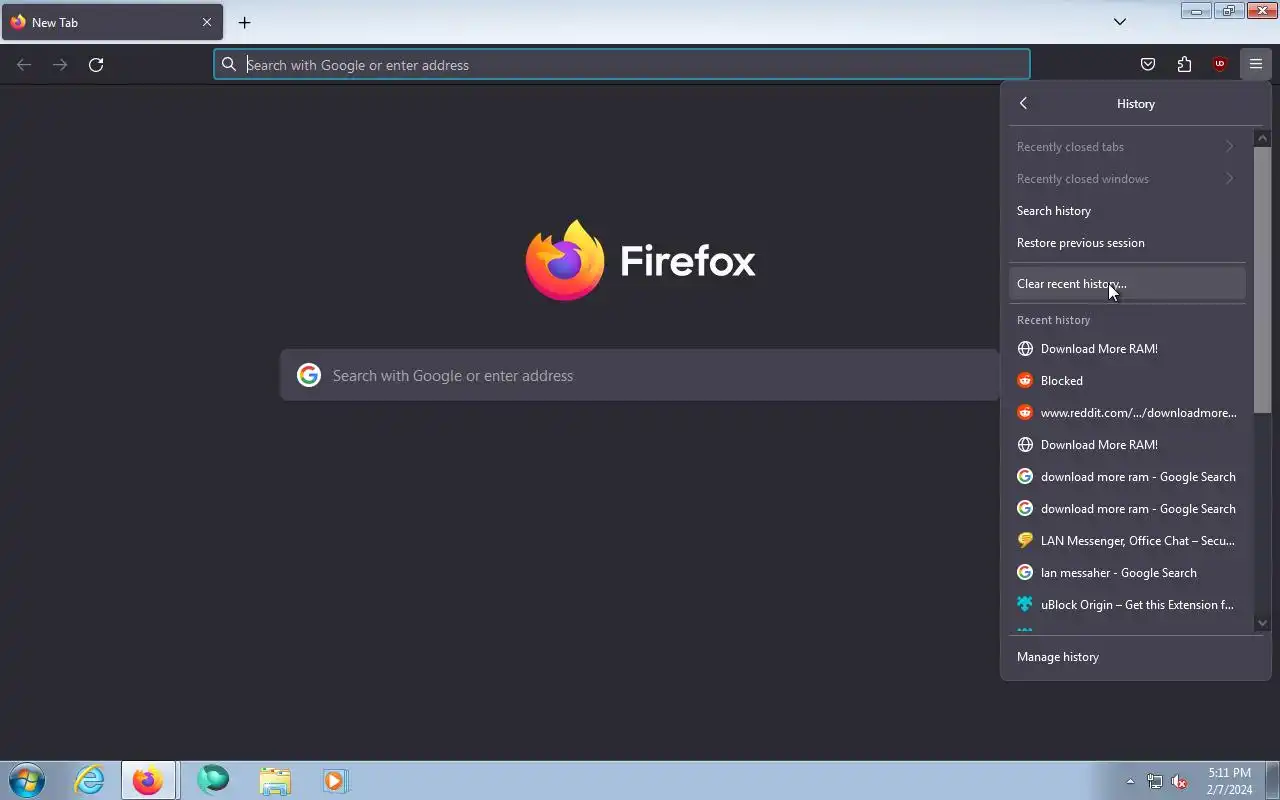Click the history panel scrollbar thumb
The width and height of the screenshot is (1280, 800).
(1262, 280)
